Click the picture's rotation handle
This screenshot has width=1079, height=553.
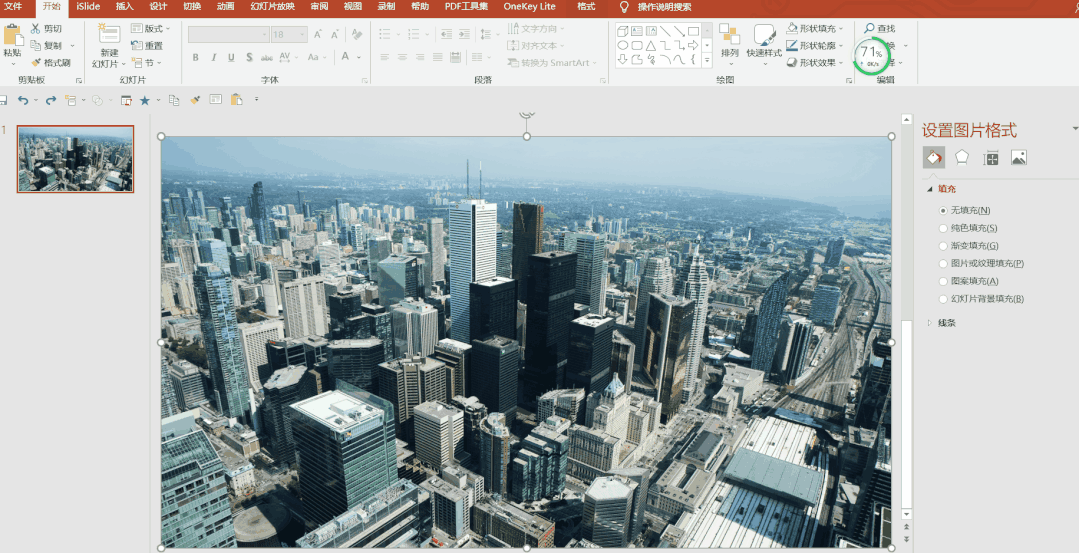(x=526, y=115)
